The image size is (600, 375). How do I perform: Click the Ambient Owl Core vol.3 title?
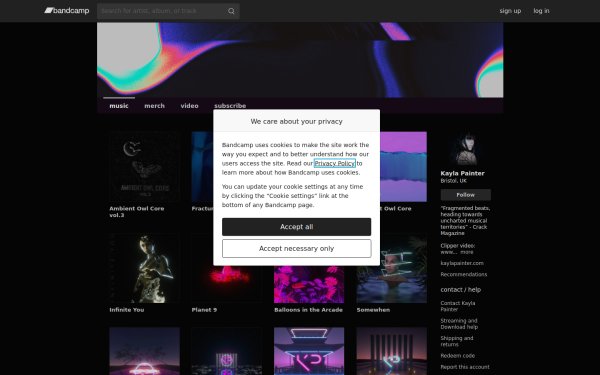coord(137,212)
